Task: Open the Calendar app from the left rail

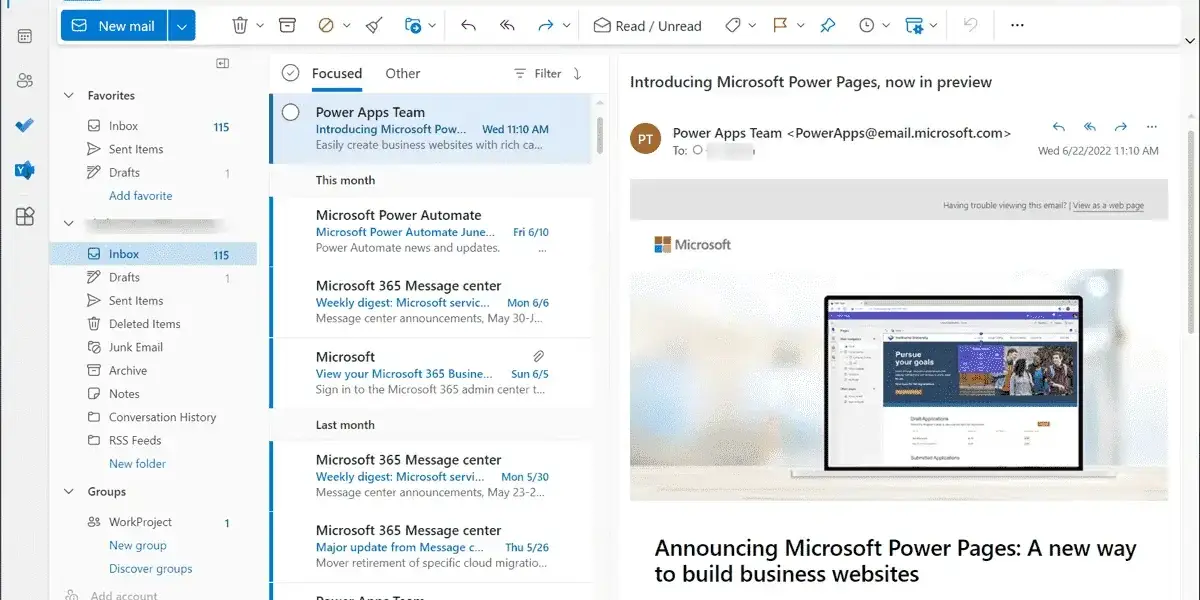Action: 25,36
